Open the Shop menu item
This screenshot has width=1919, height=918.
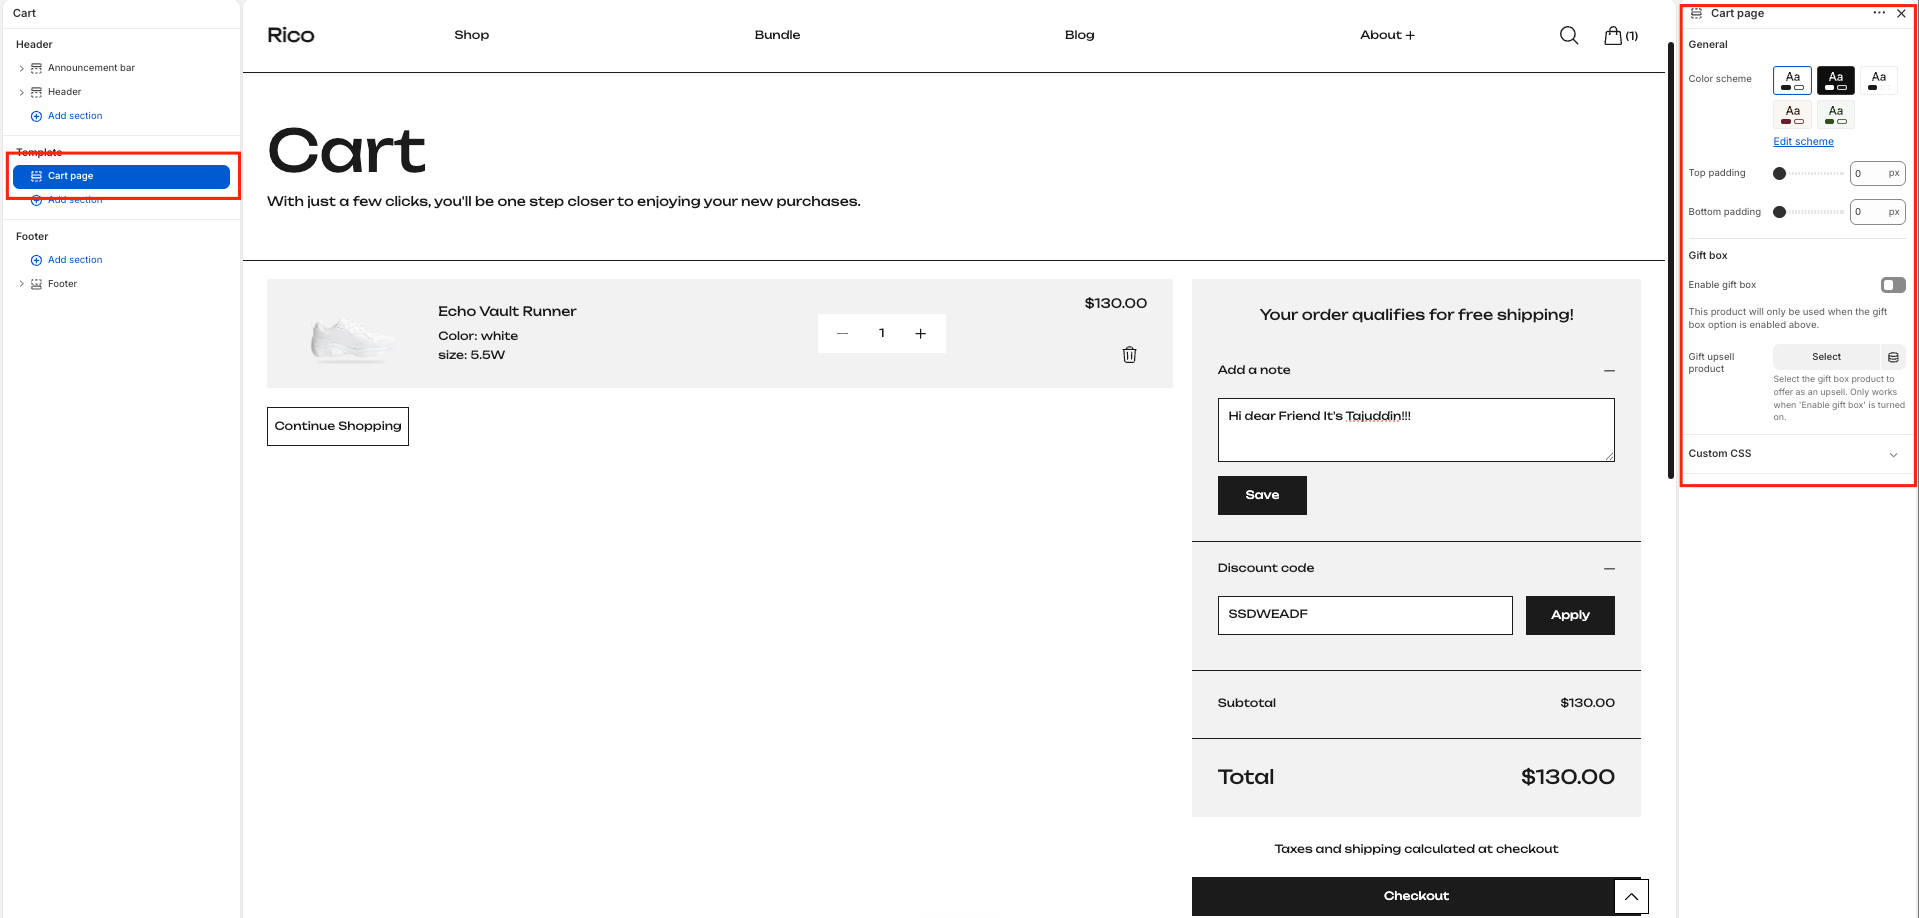pyautogui.click(x=472, y=35)
